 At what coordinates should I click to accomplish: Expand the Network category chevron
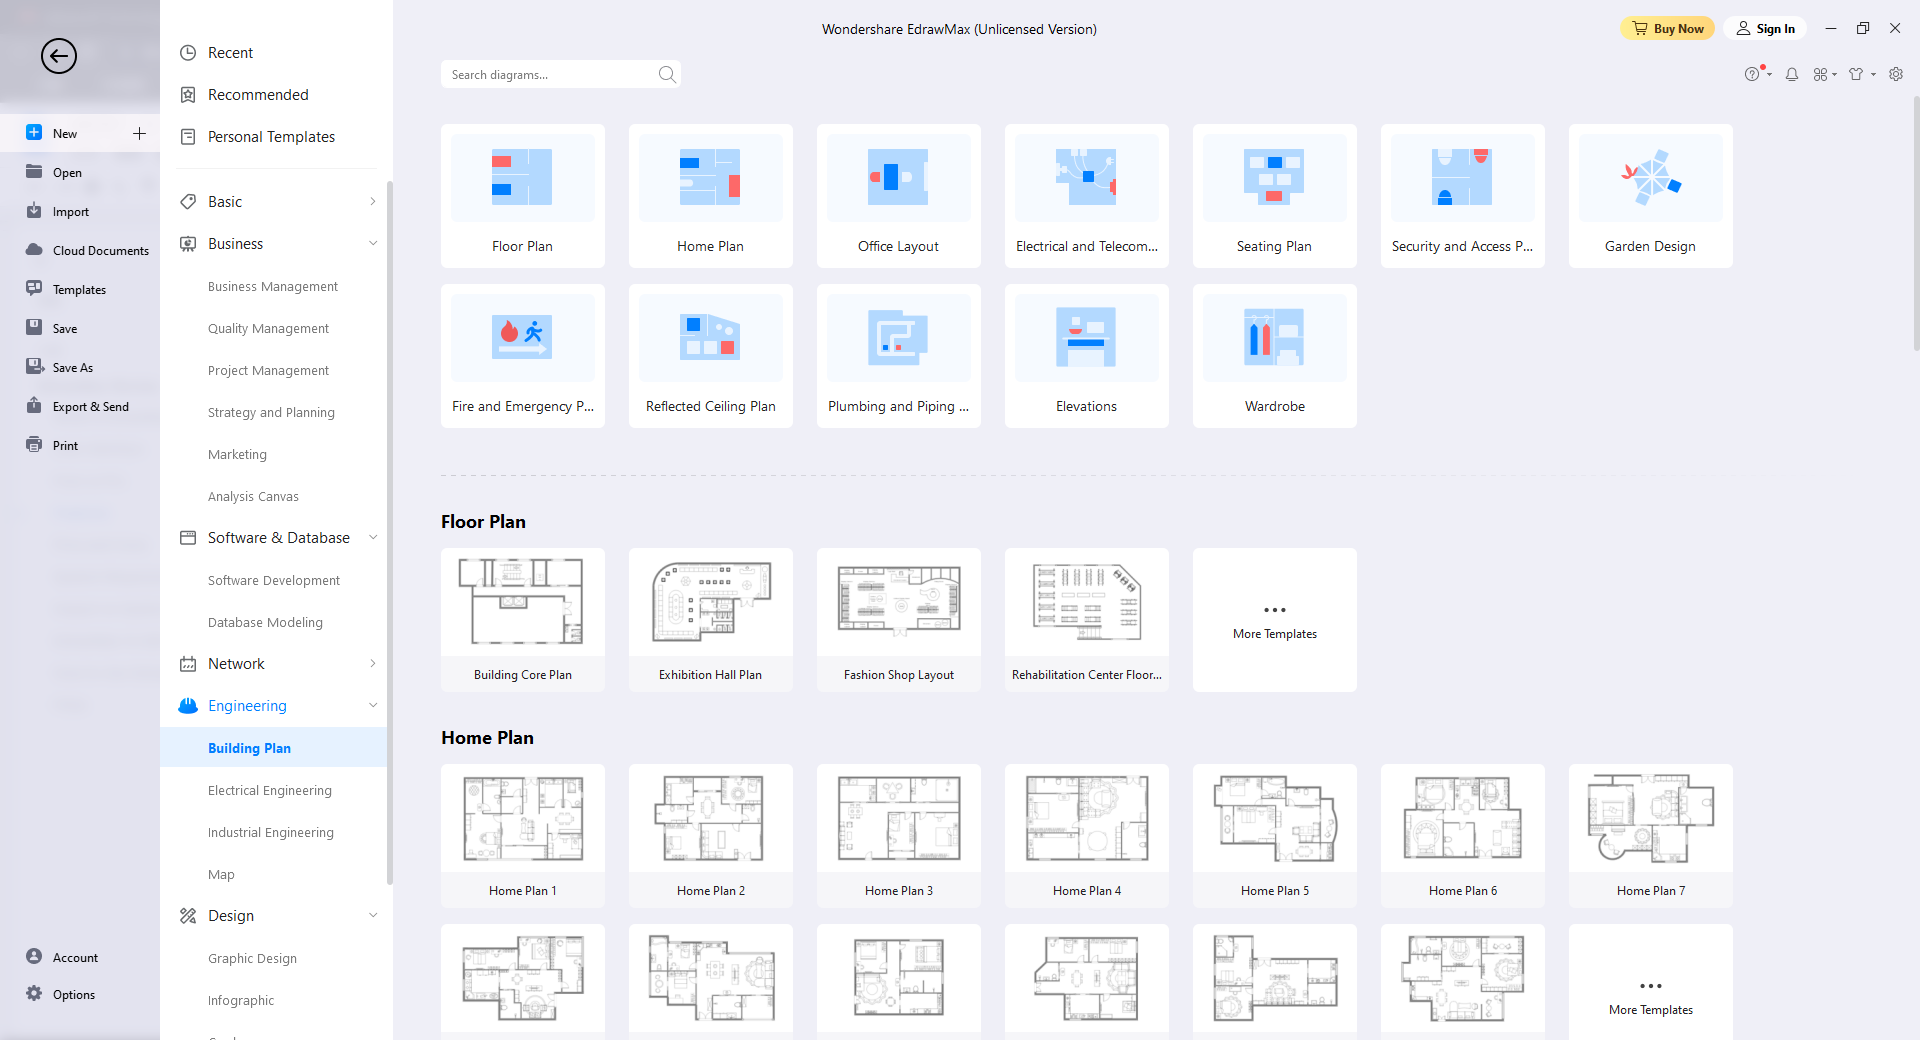click(x=373, y=664)
